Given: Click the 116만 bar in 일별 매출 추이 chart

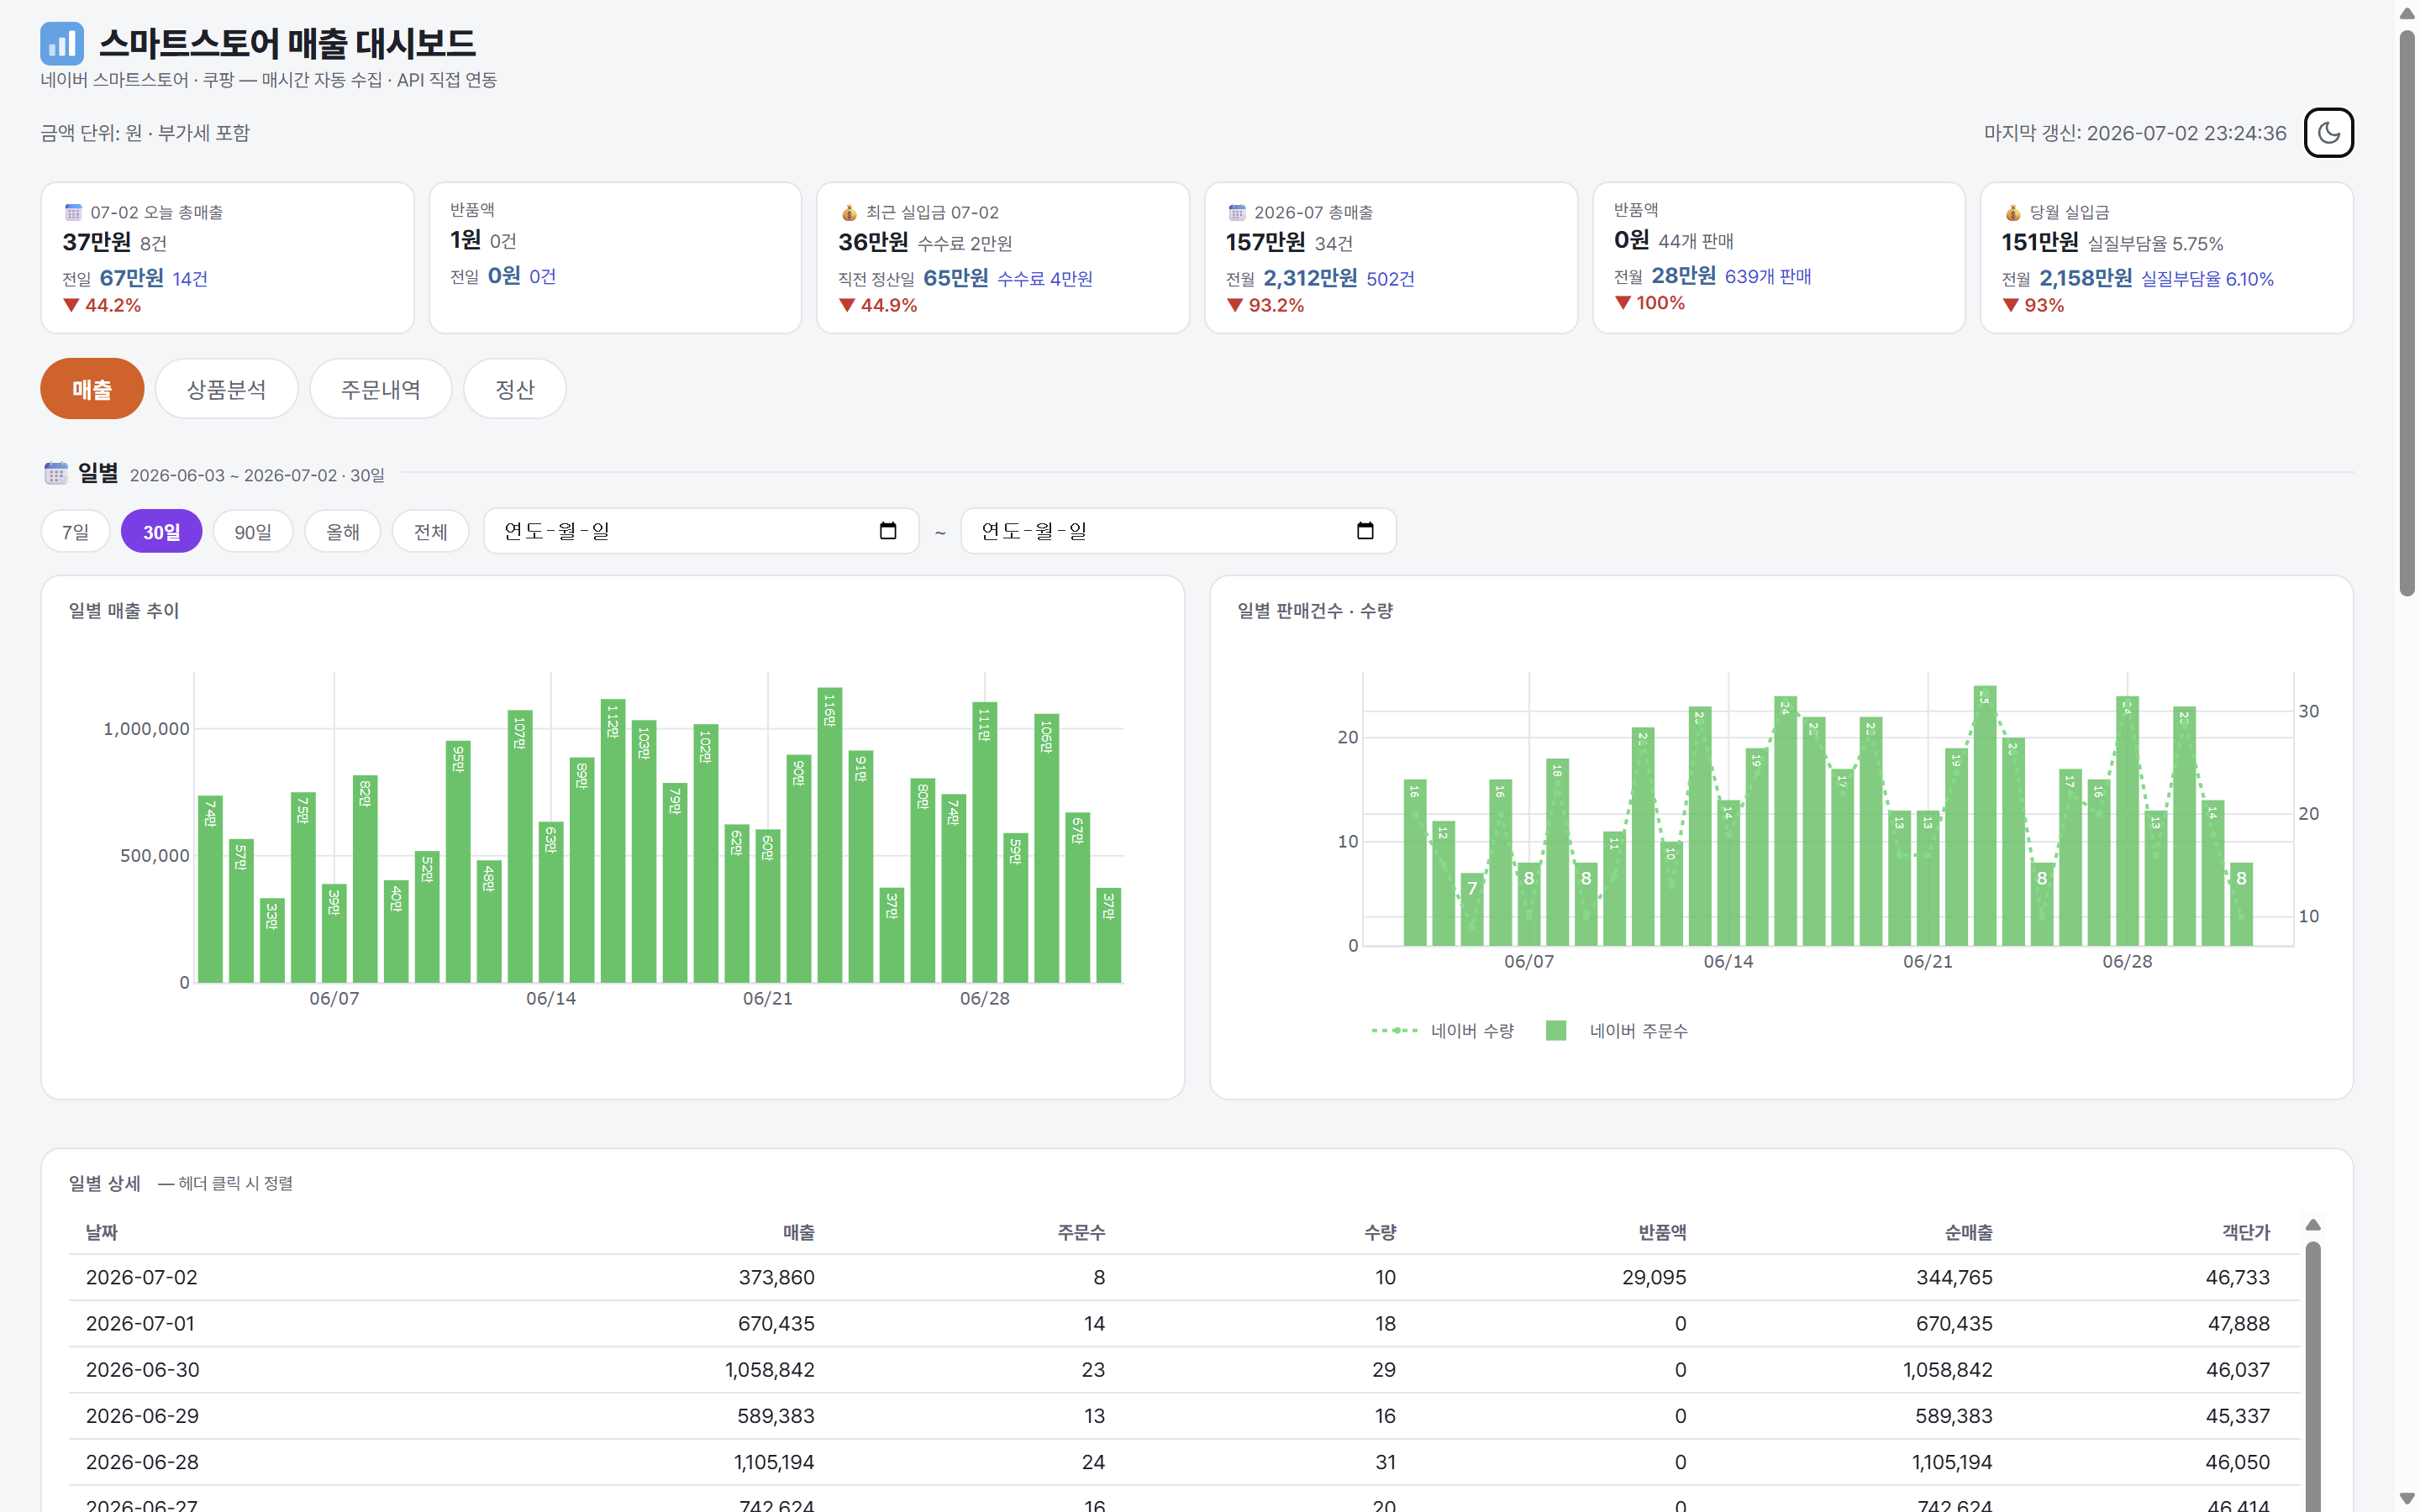Looking at the screenshot, I should tap(829, 835).
